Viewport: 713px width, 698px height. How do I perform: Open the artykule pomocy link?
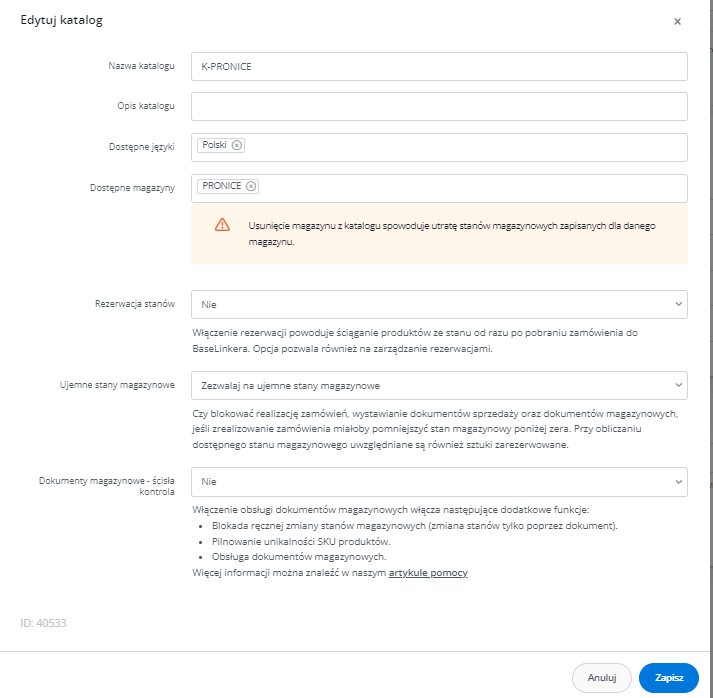(428, 573)
